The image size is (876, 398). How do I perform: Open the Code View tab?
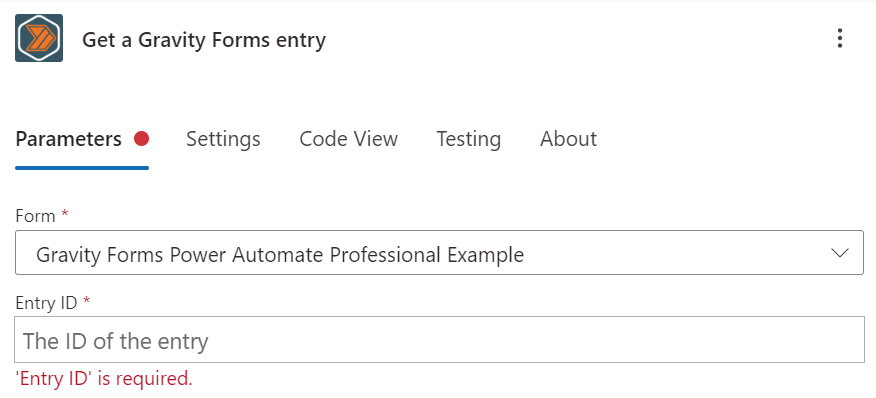349,139
